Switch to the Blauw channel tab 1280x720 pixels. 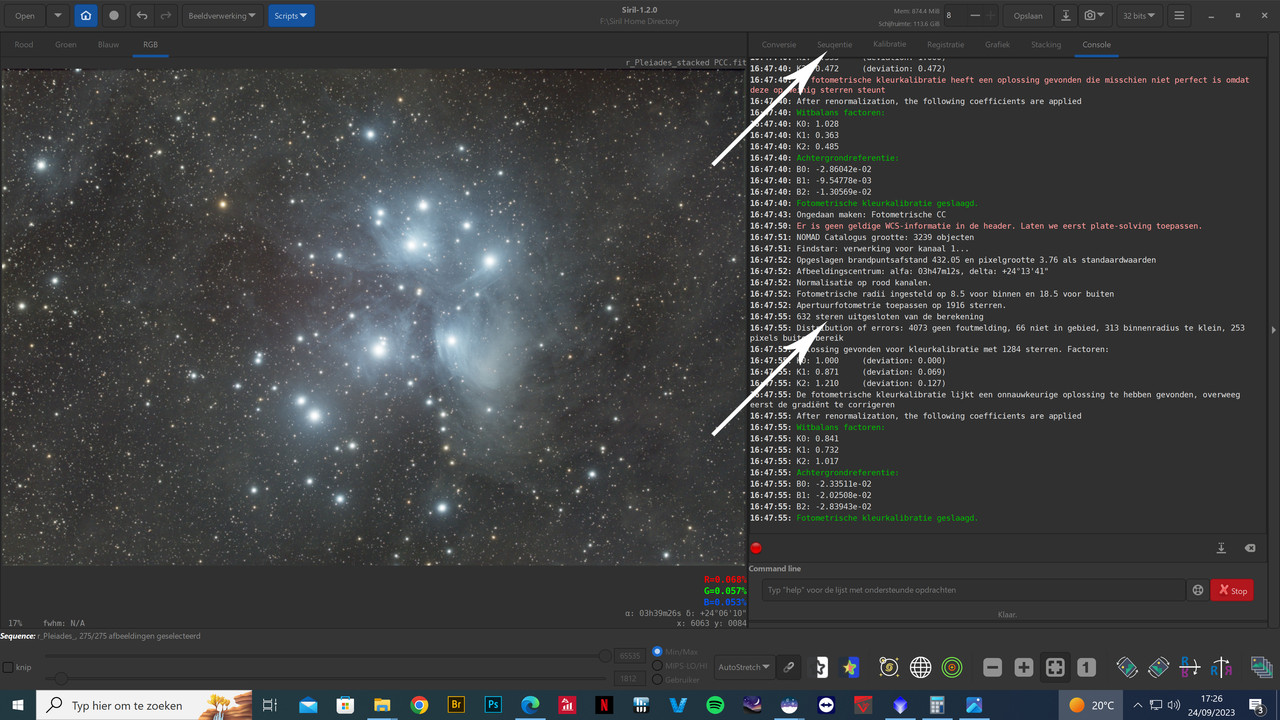(108, 45)
